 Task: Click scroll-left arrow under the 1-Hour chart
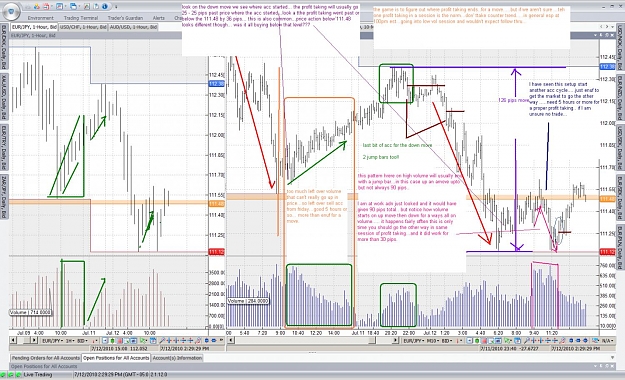(x=13, y=340)
